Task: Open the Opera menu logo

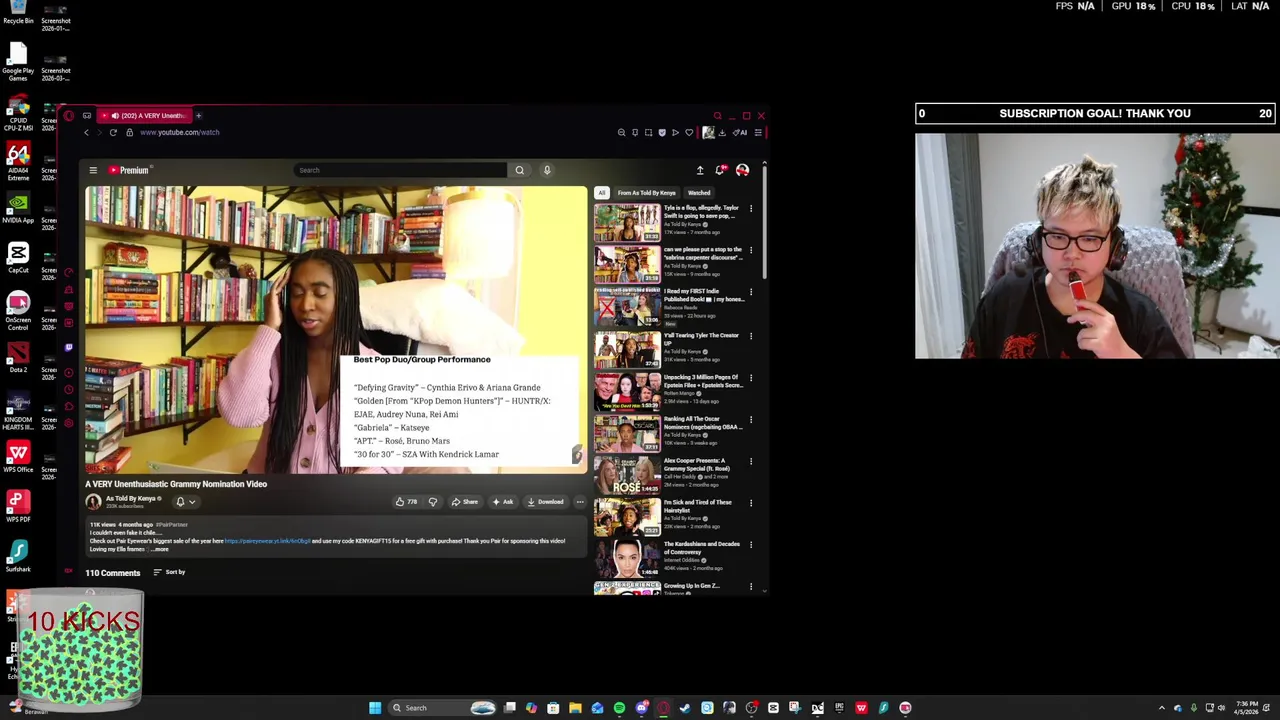Action: (x=68, y=115)
